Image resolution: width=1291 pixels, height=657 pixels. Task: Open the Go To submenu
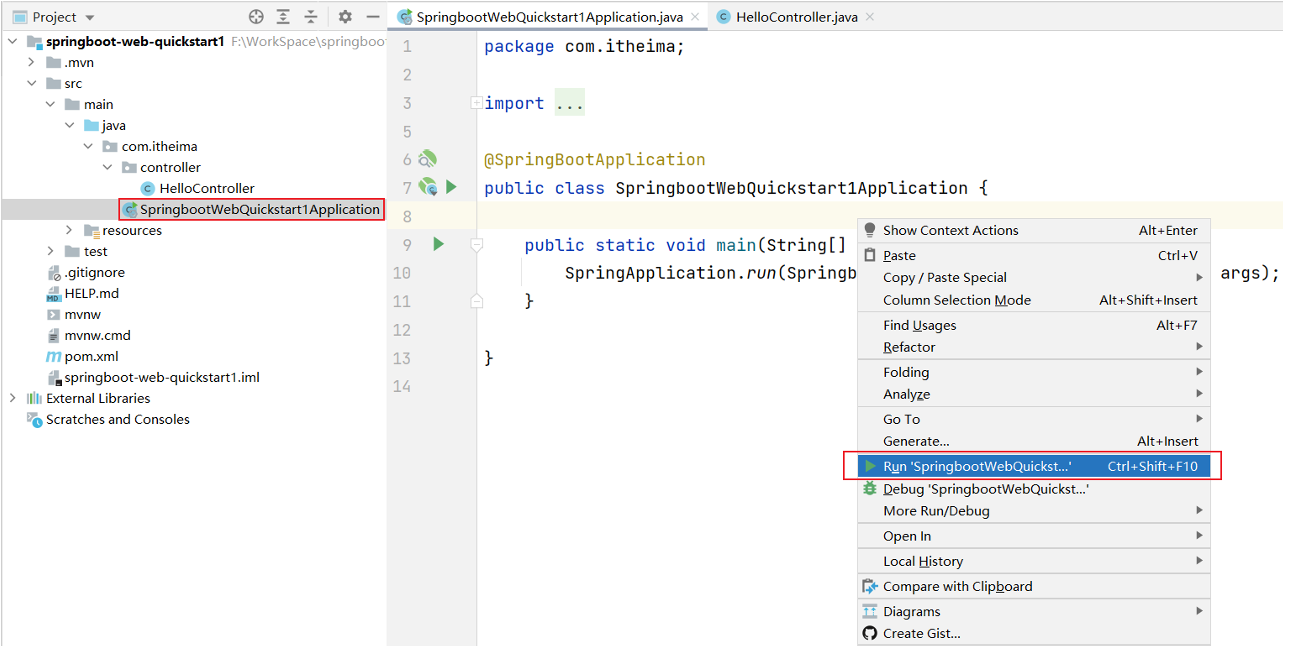coord(1033,419)
